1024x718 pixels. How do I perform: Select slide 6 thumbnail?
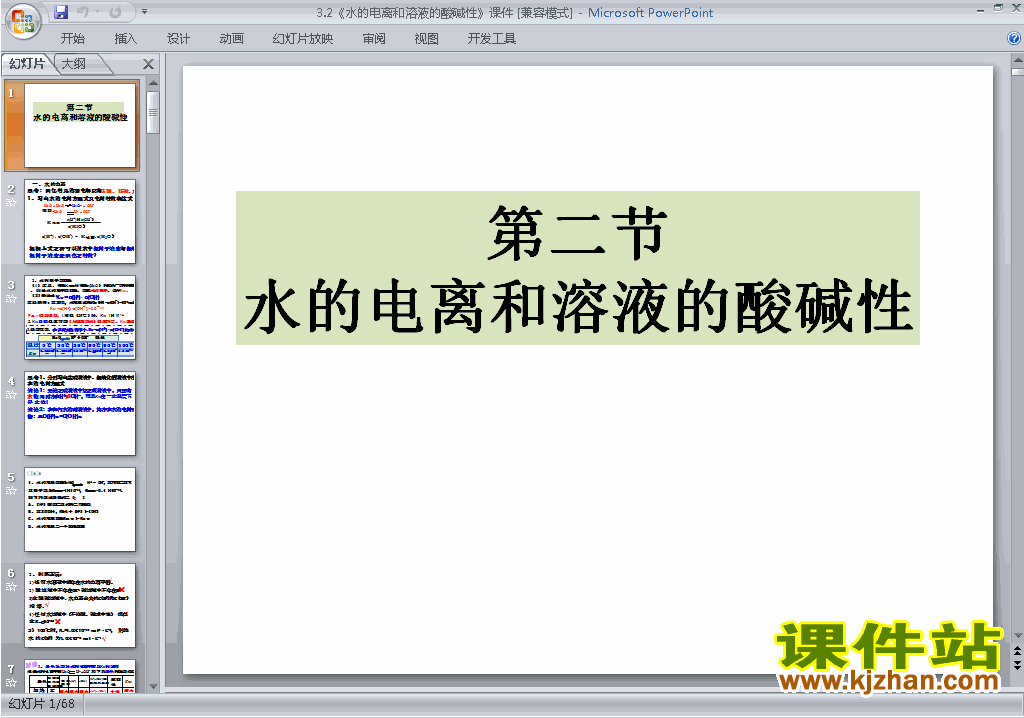coord(80,606)
